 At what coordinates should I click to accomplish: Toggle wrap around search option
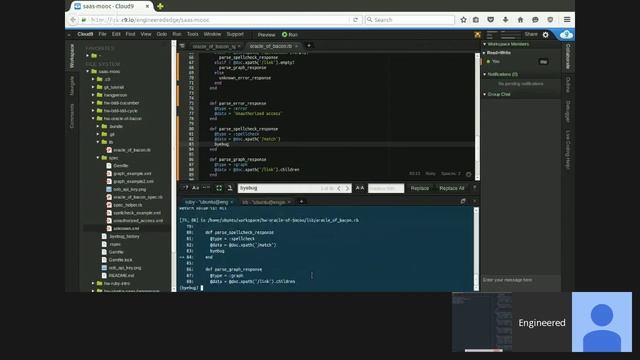click(x=230, y=188)
